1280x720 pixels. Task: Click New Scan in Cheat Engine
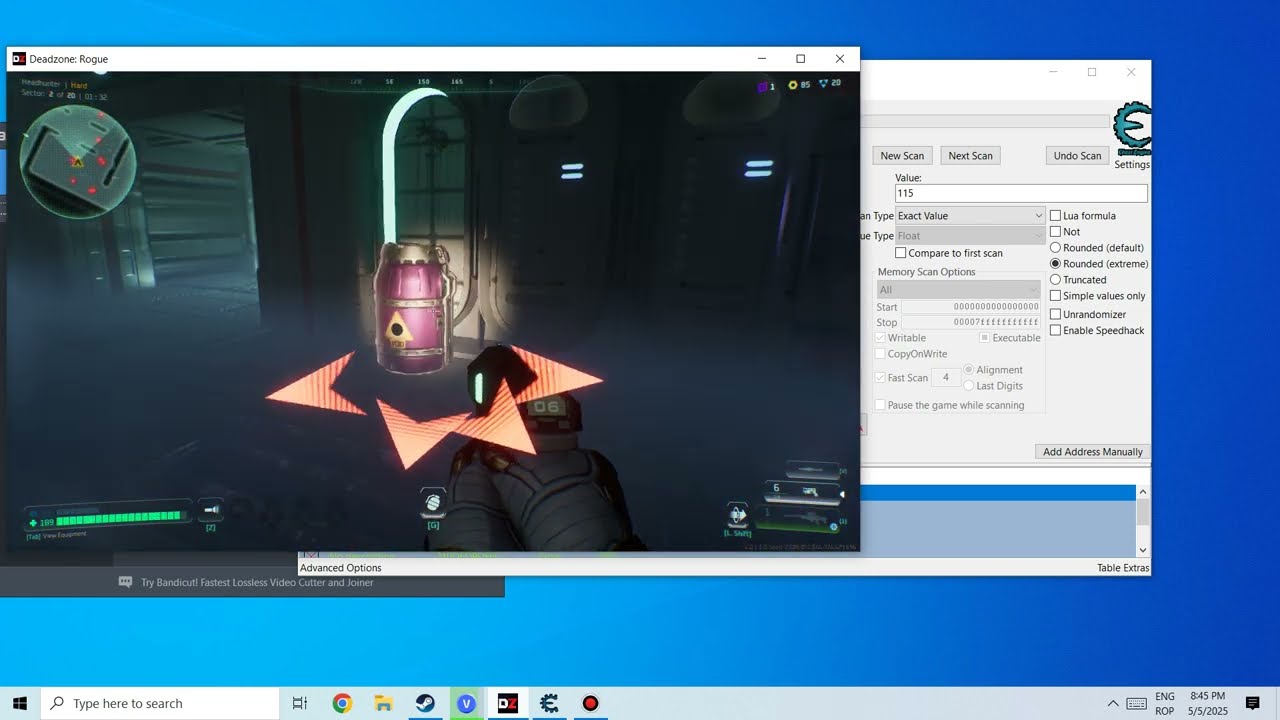pyautogui.click(x=902, y=156)
